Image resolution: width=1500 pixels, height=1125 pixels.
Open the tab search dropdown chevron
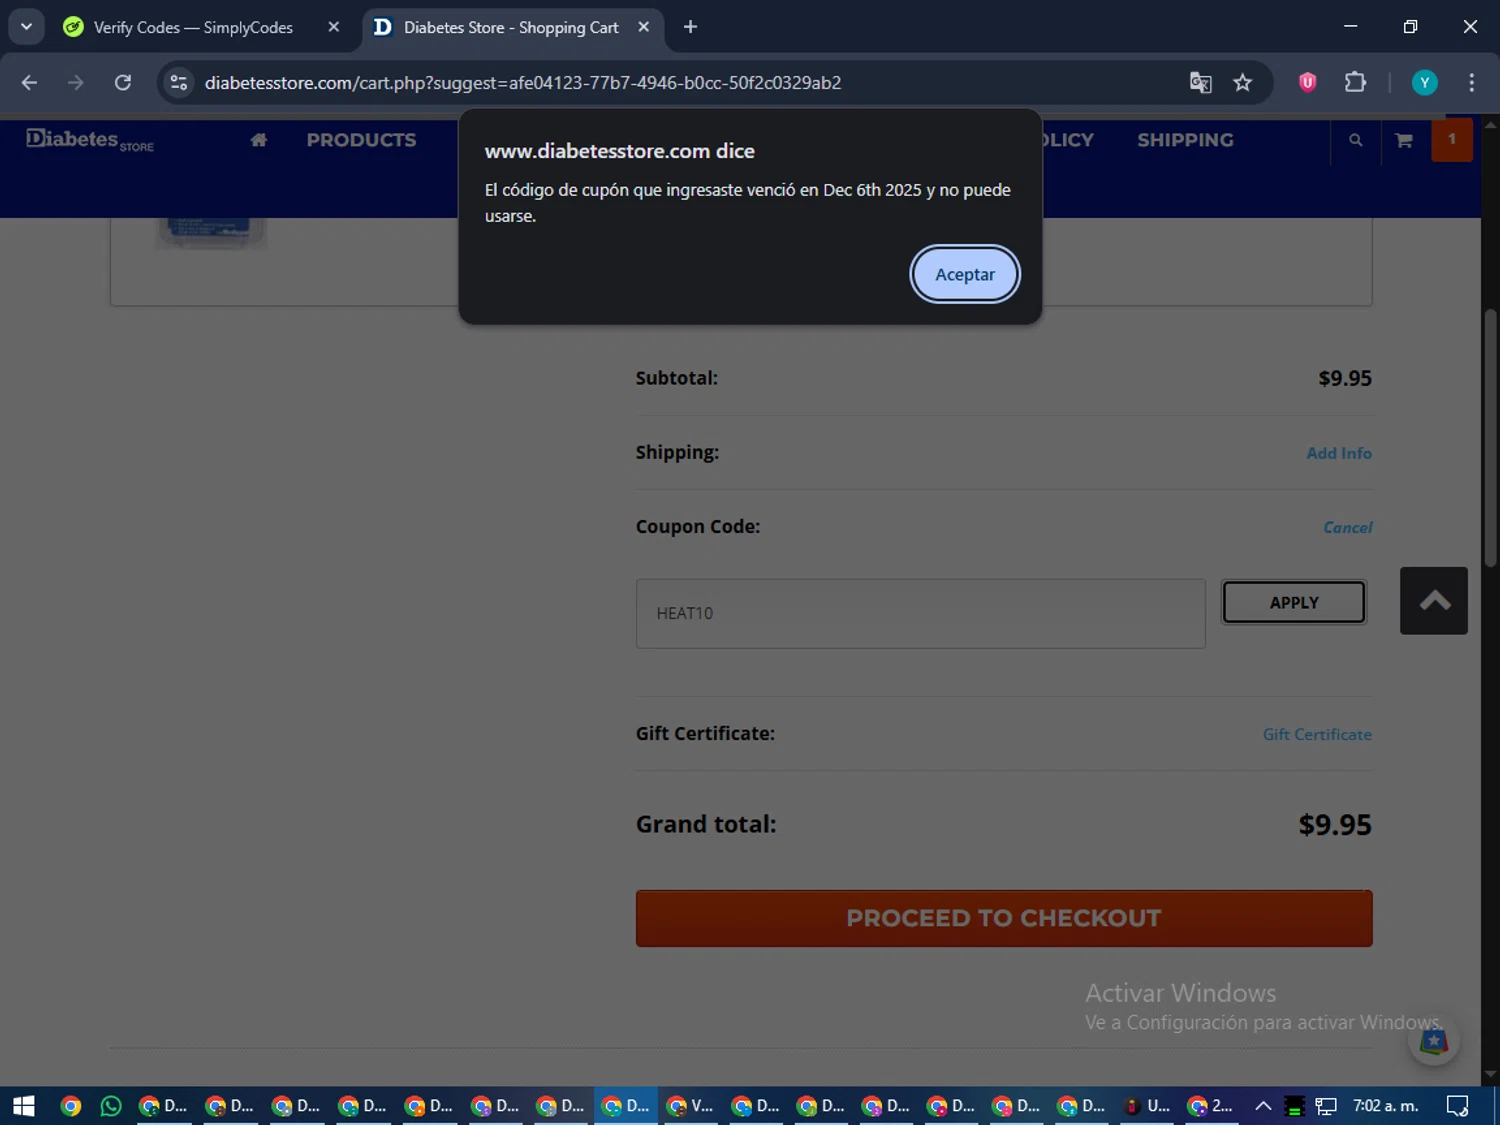(27, 27)
